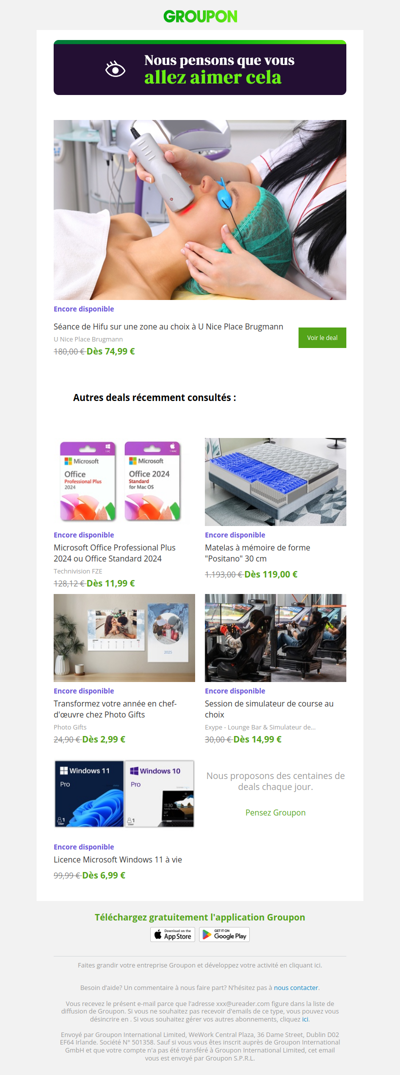Click the "Pensez Groupon" link
400x1075 pixels.
(275, 812)
